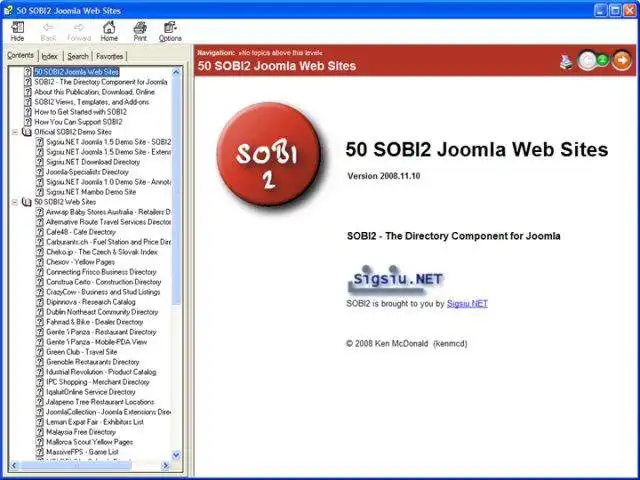Open 'CrazyCow - Business and Stud Listings'
This screenshot has width=640, height=480.
(103, 292)
